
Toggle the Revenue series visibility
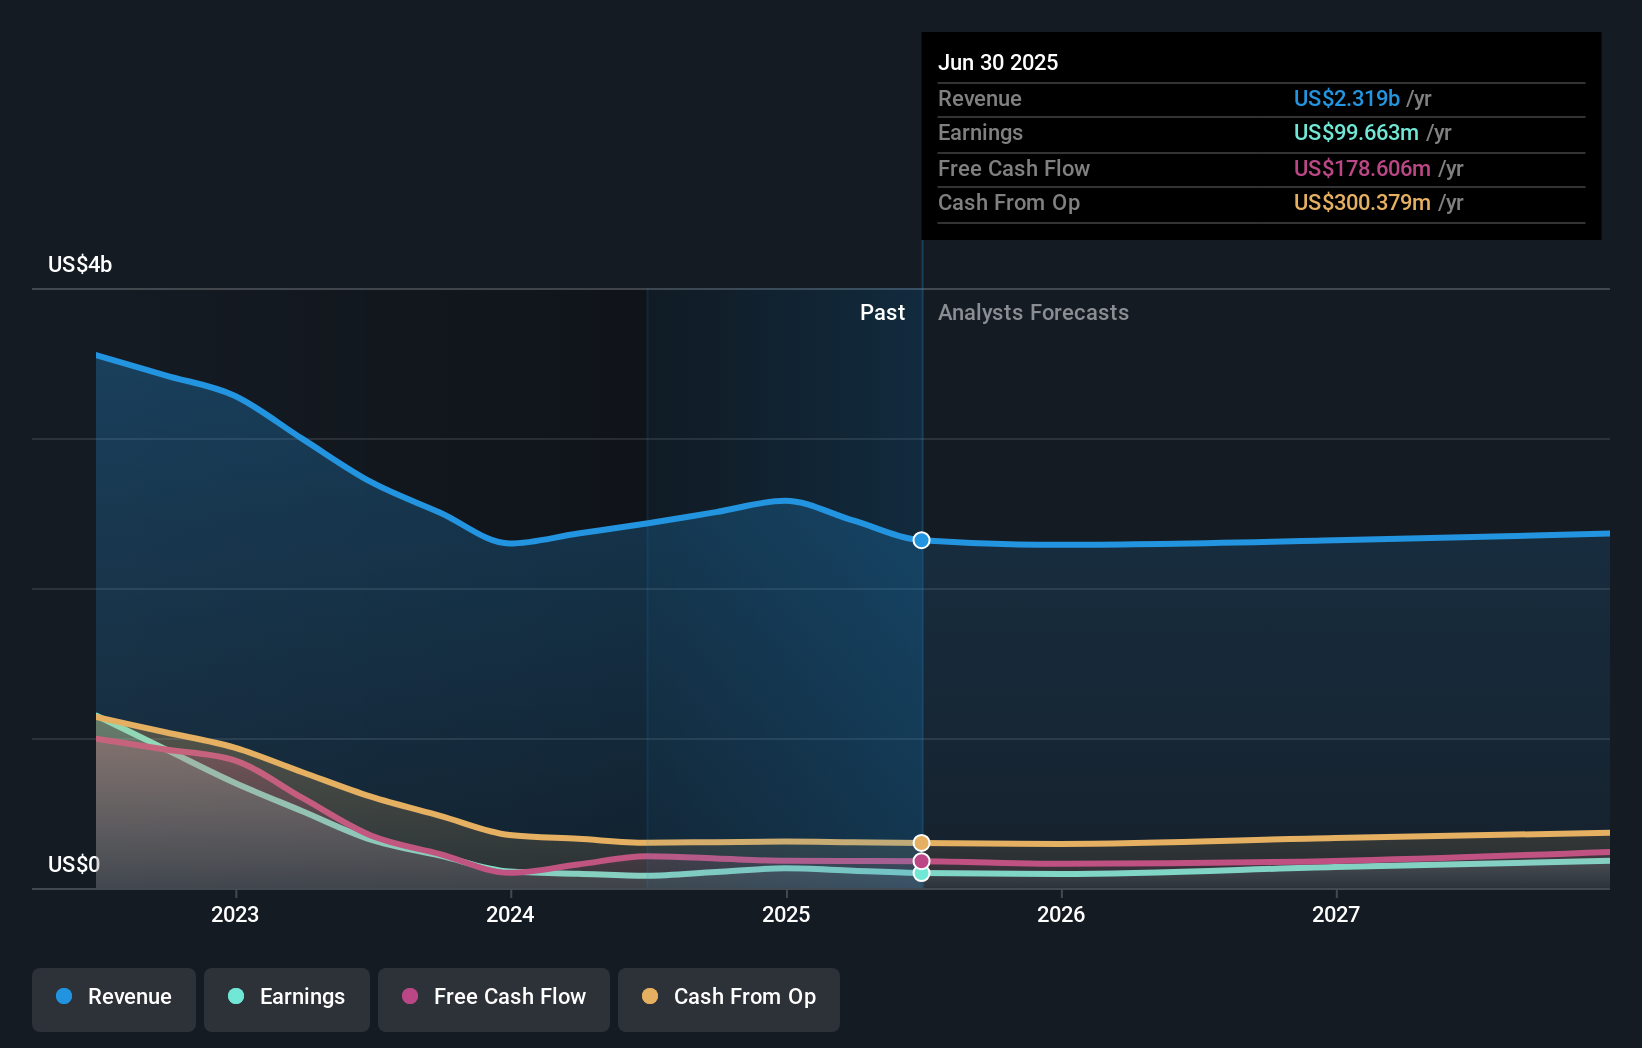click(x=113, y=997)
